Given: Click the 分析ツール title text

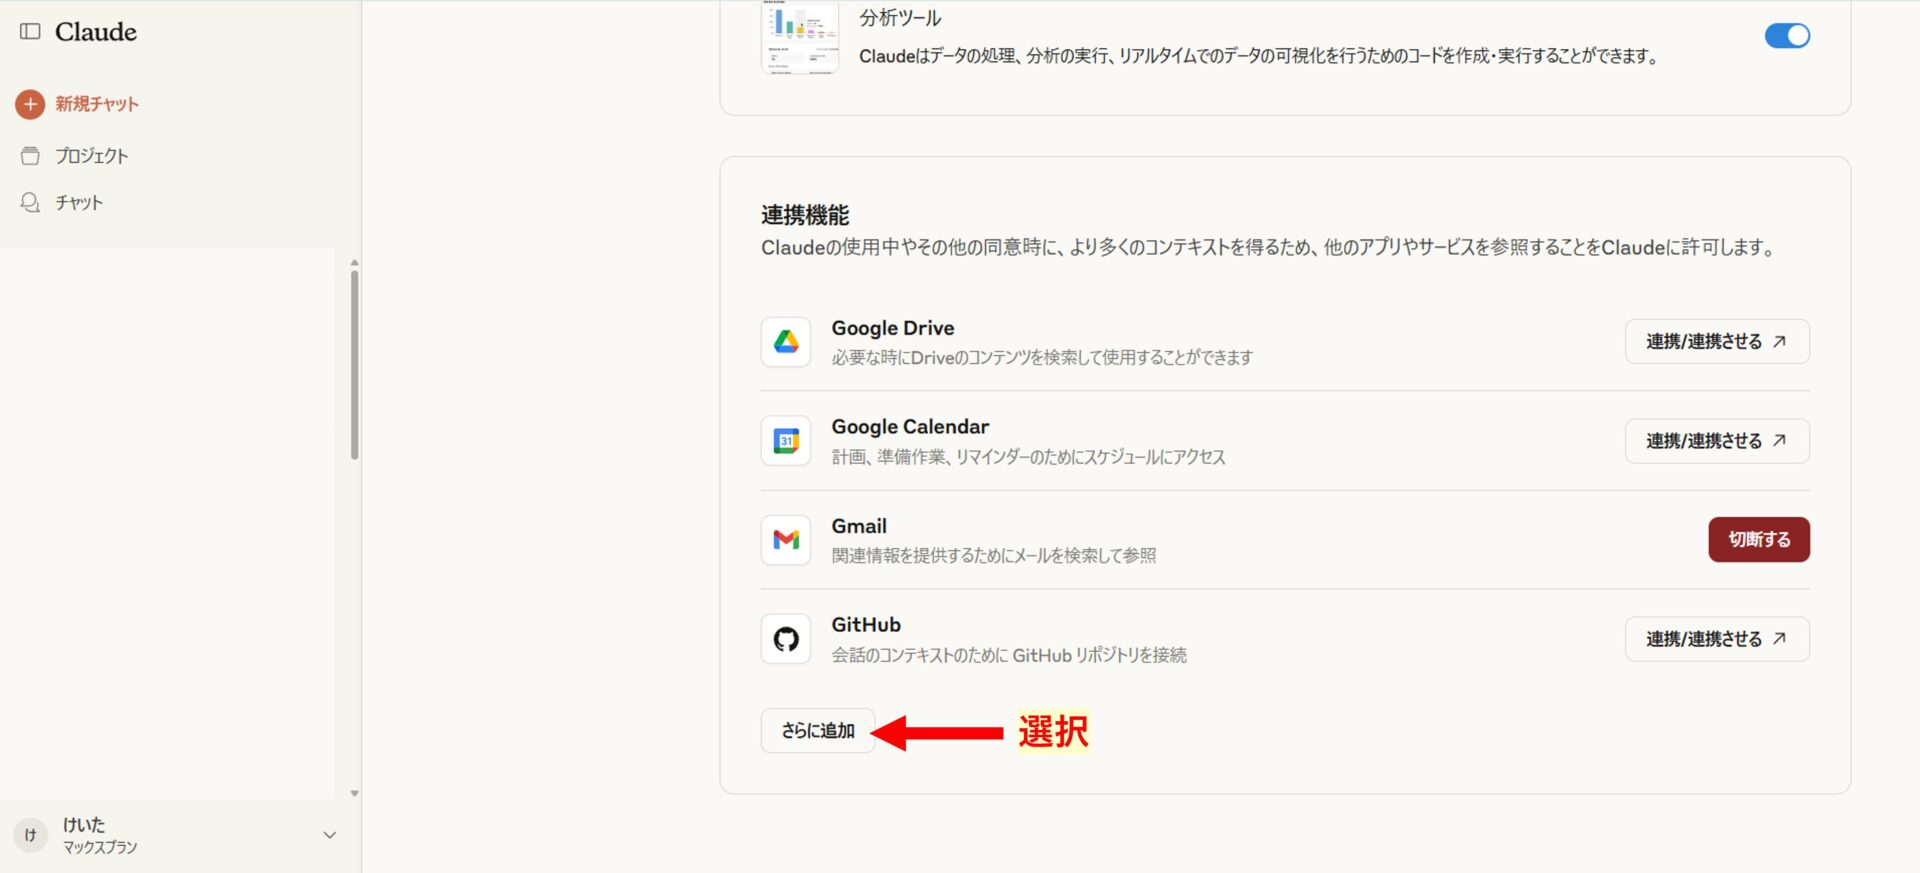Looking at the screenshot, I should pyautogui.click(x=900, y=18).
